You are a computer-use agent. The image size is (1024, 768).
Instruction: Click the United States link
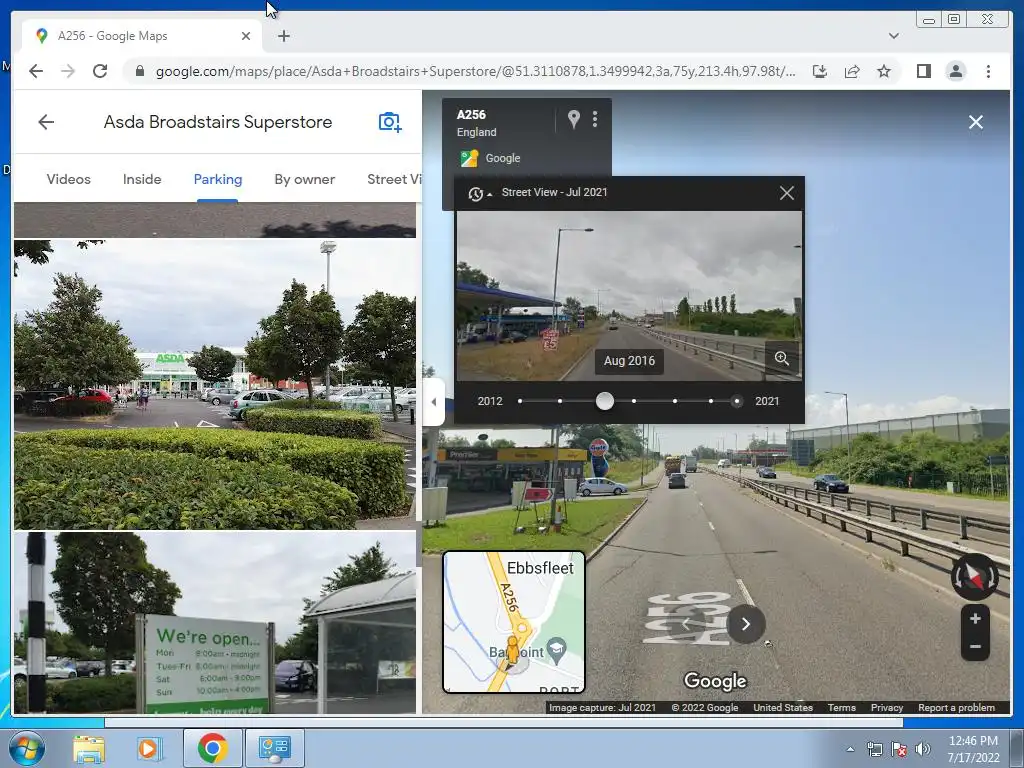coord(782,707)
